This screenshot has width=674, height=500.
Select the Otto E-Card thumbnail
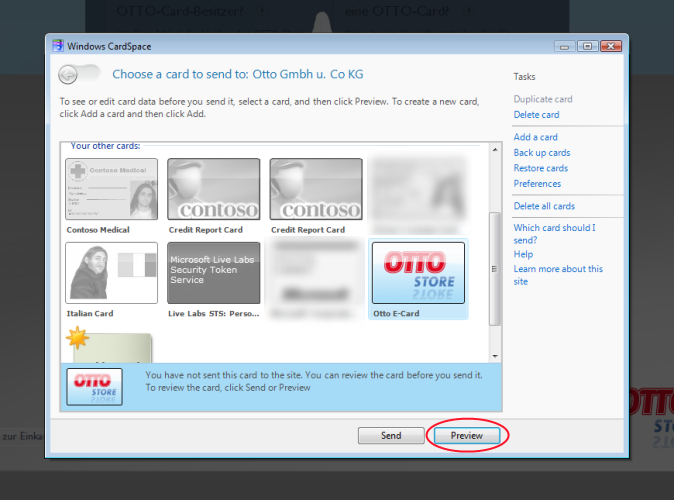point(418,273)
